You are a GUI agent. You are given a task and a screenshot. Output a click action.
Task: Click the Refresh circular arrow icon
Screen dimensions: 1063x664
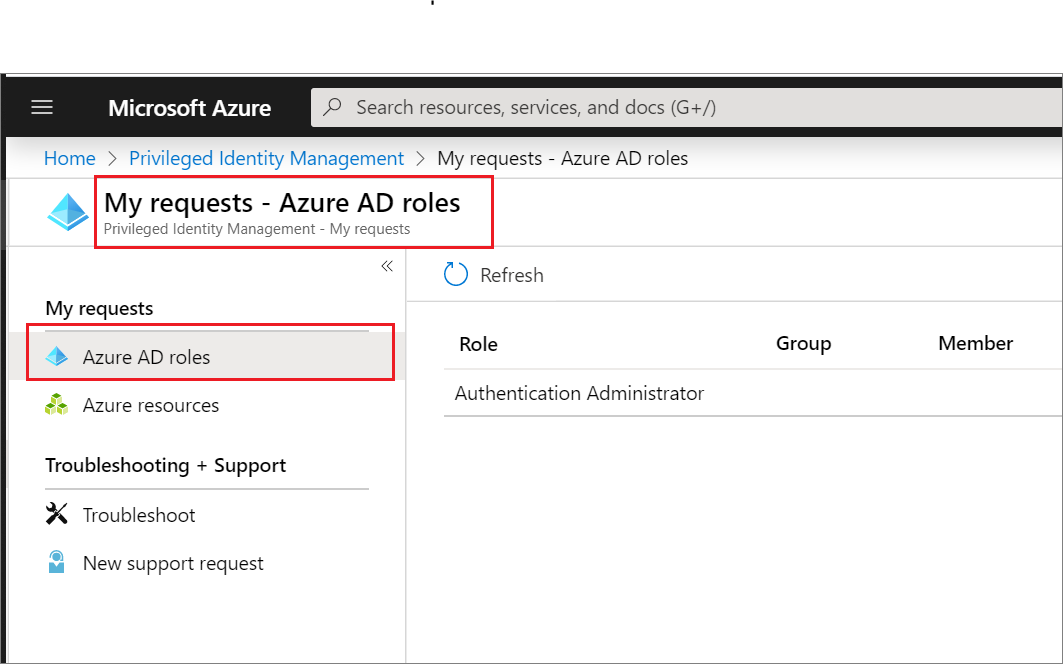coord(456,274)
